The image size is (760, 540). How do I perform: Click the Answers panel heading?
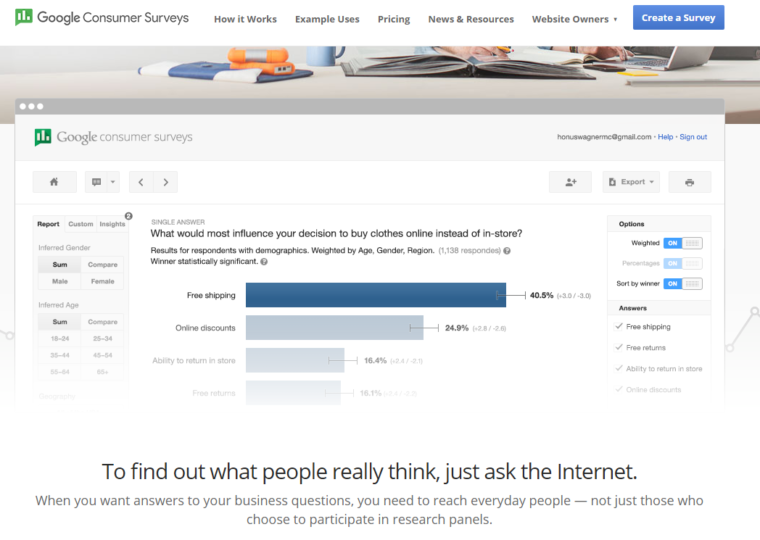pos(633,308)
